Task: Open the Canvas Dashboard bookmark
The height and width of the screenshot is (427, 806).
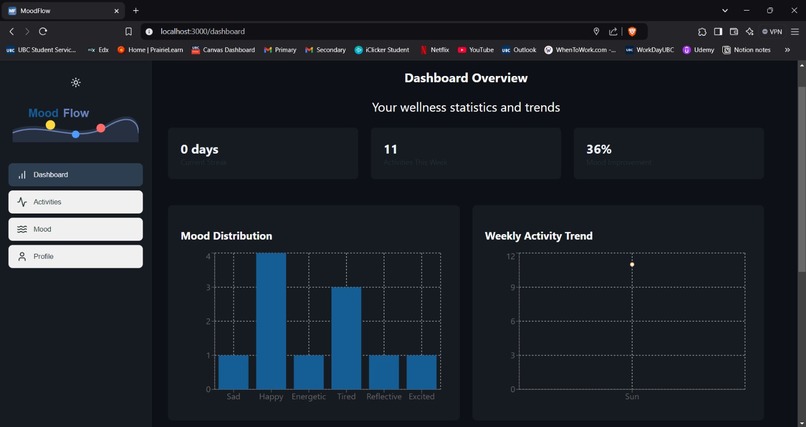Action: pos(223,50)
